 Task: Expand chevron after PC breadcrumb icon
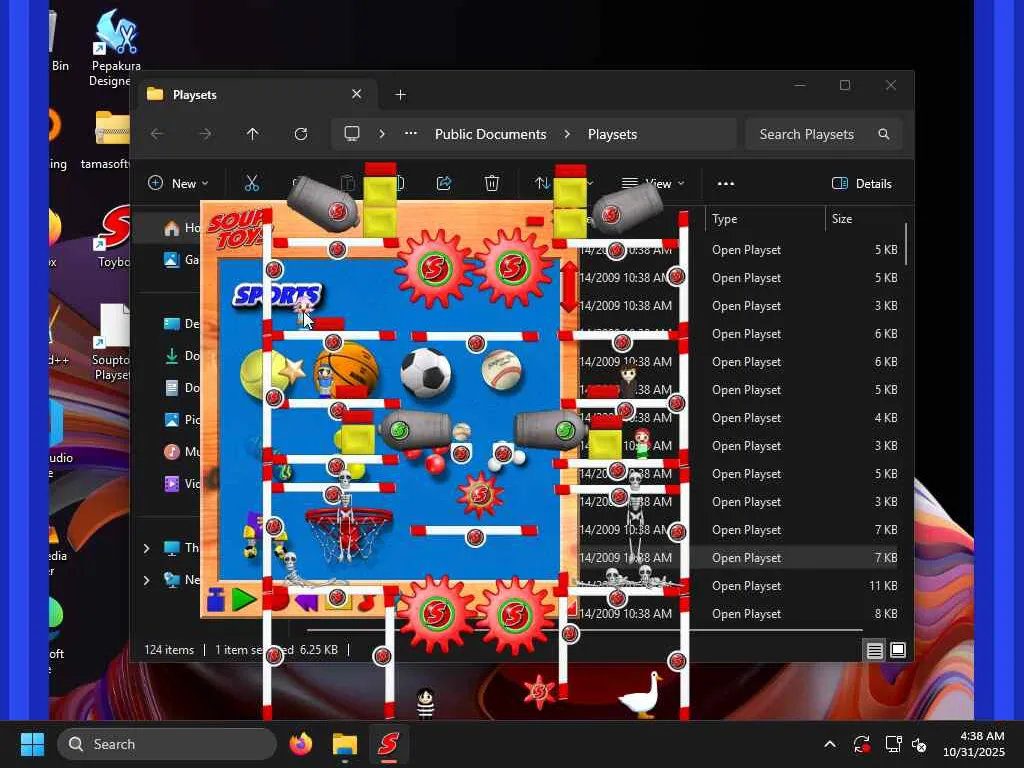[382, 134]
